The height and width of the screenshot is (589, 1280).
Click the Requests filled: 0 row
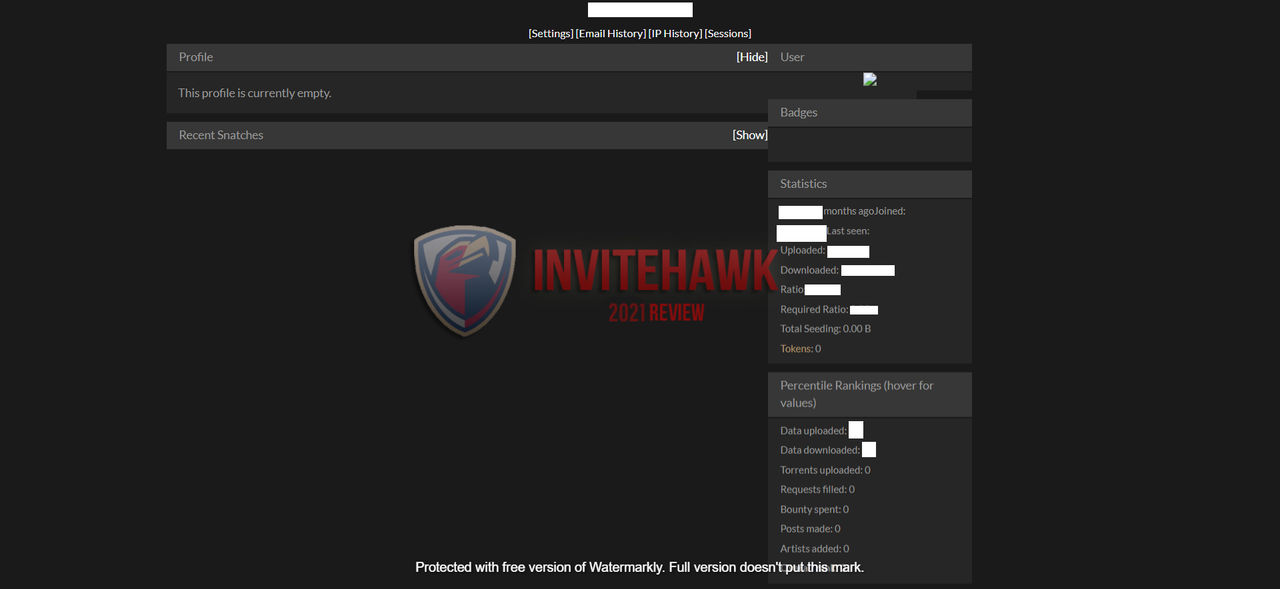coord(817,489)
